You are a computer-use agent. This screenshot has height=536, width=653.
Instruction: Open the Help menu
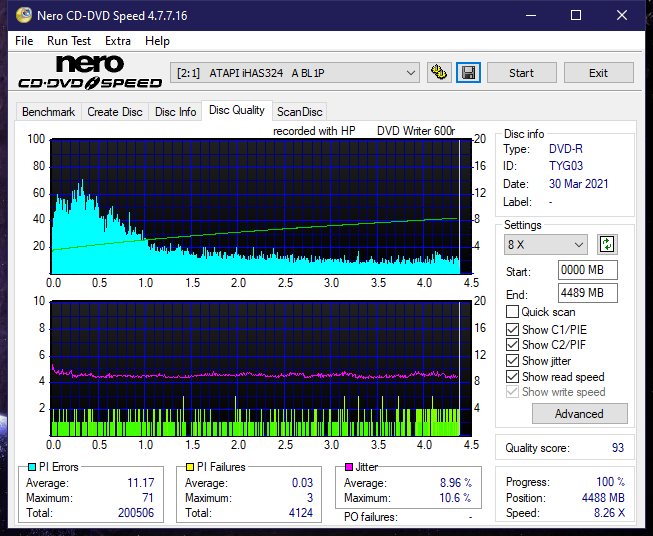click(x=157, y=41)
